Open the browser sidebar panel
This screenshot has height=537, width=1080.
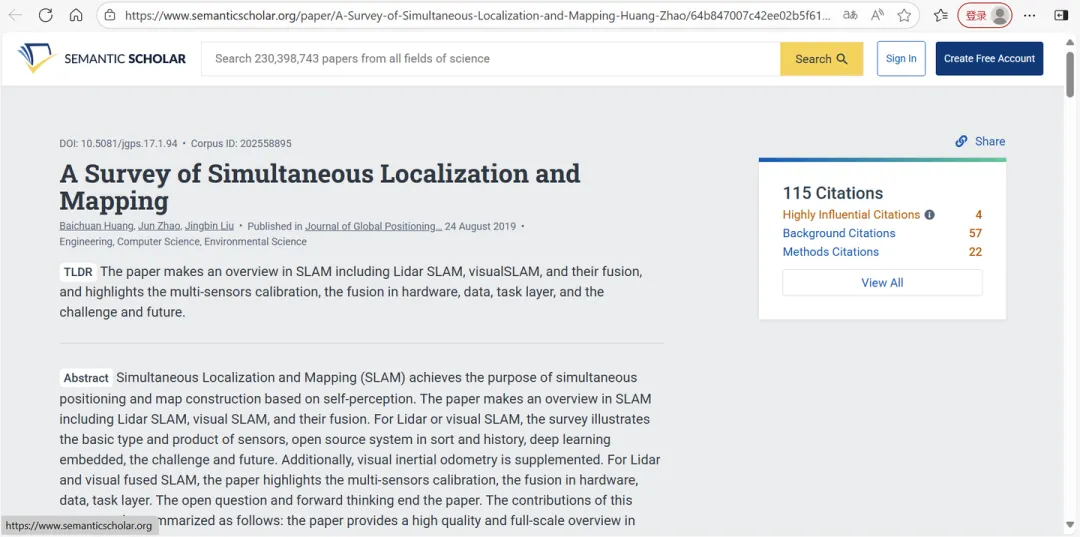[1061, 15]
